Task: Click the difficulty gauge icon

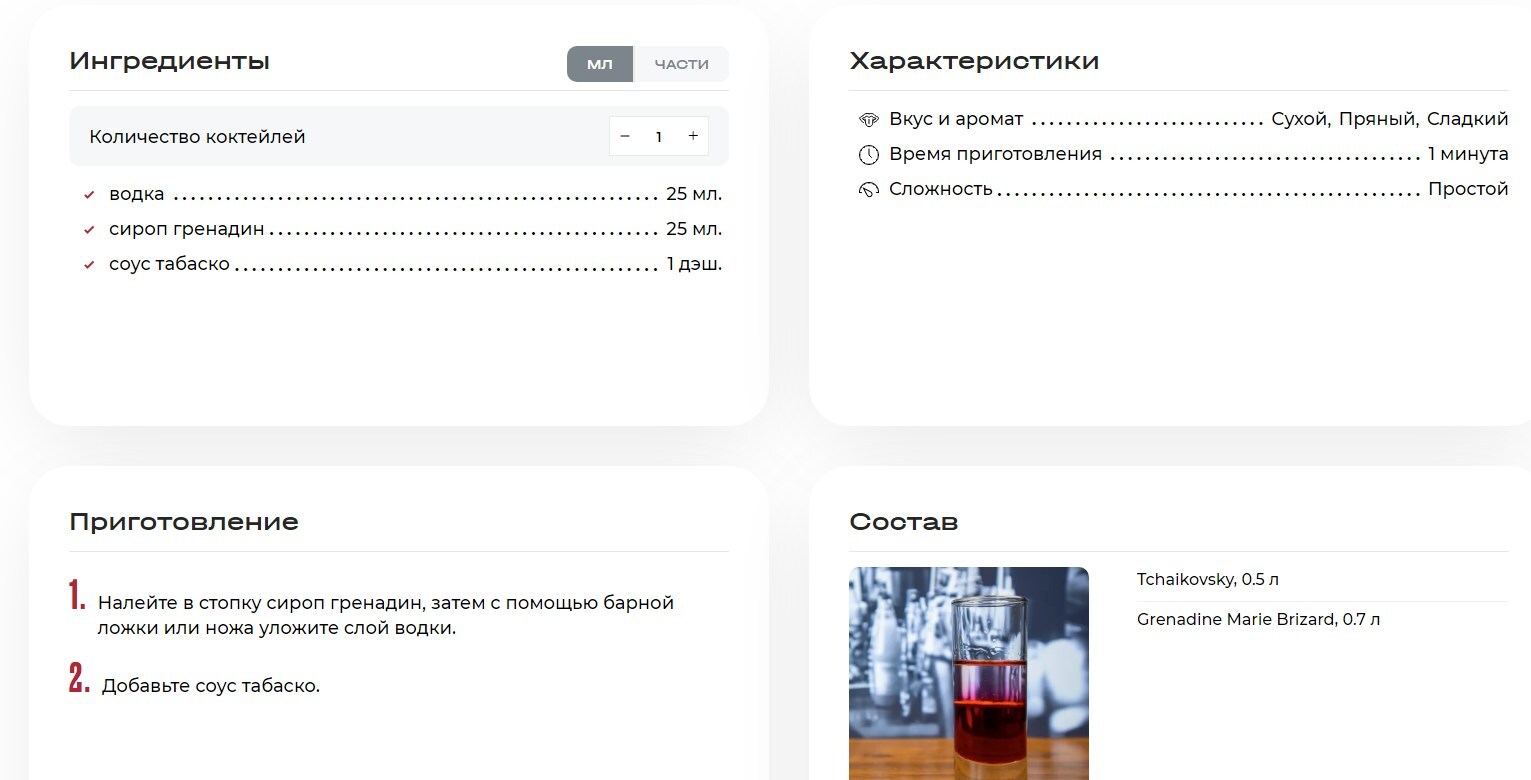Action: click(x=868, y=190)
